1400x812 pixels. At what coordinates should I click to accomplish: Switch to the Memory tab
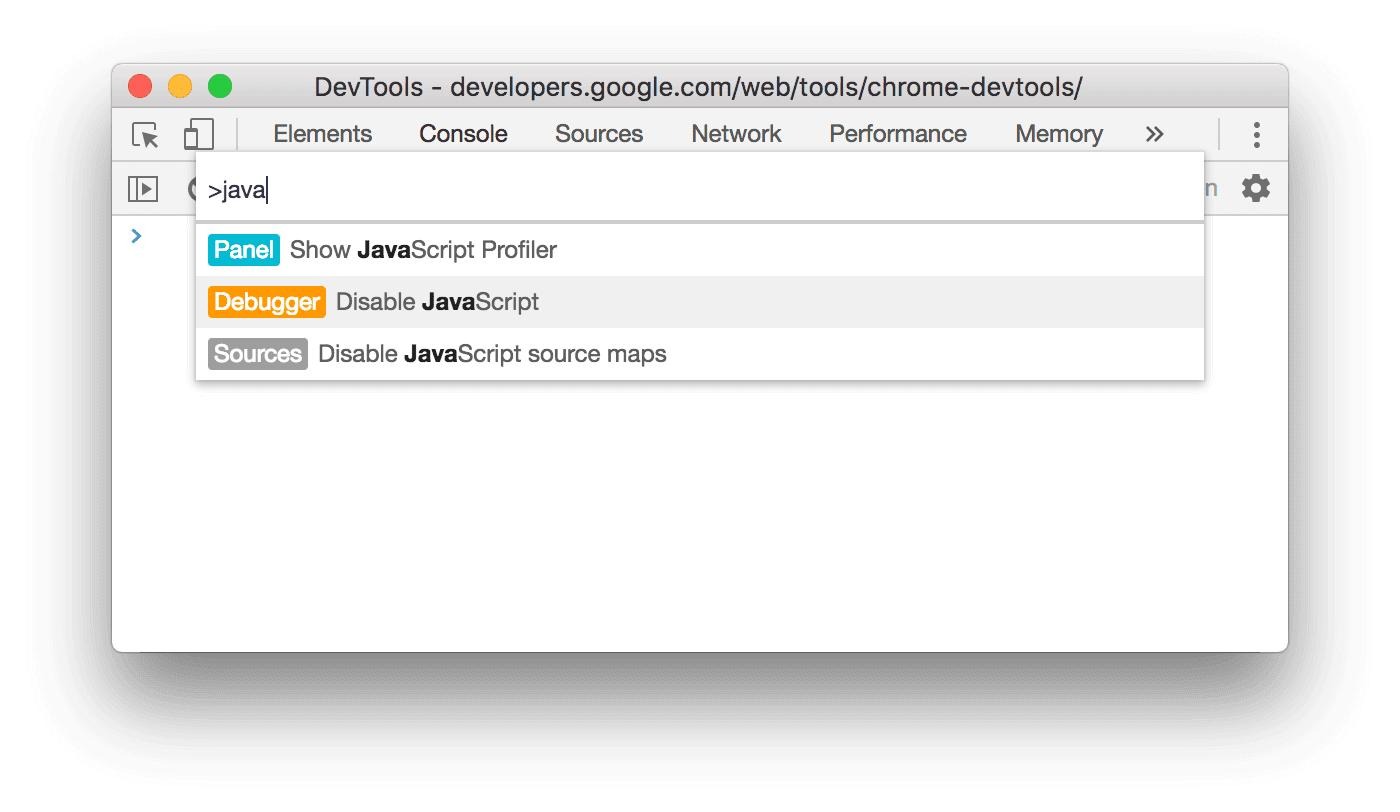1059,134
